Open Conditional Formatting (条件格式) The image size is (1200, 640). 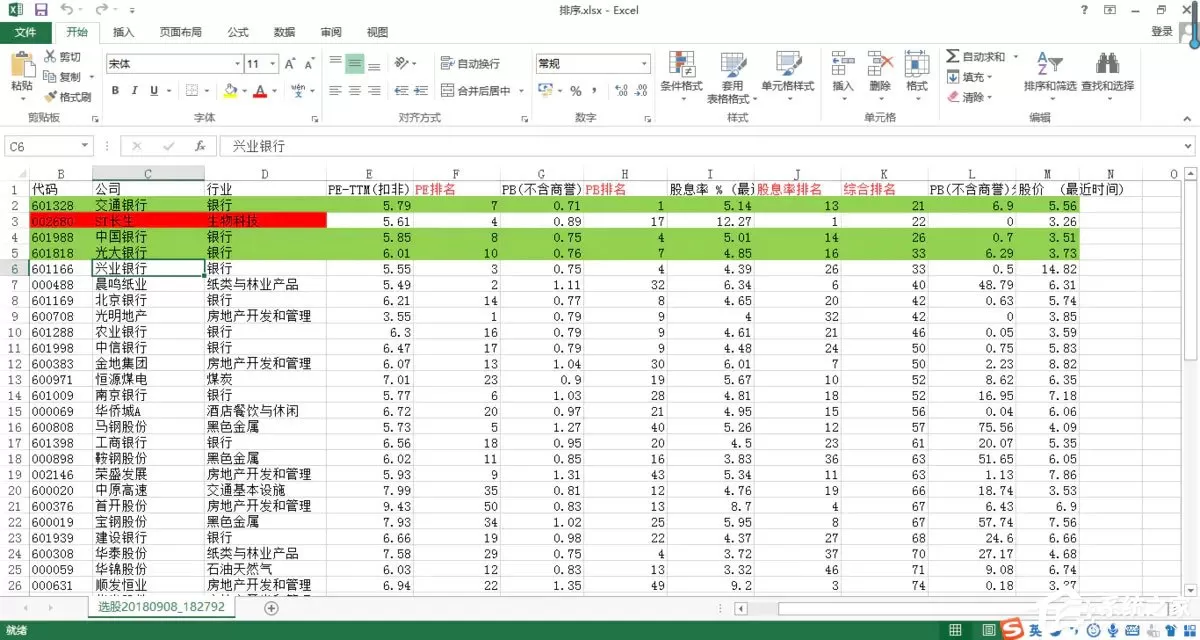pyautogui.click(x=682, y=76)
